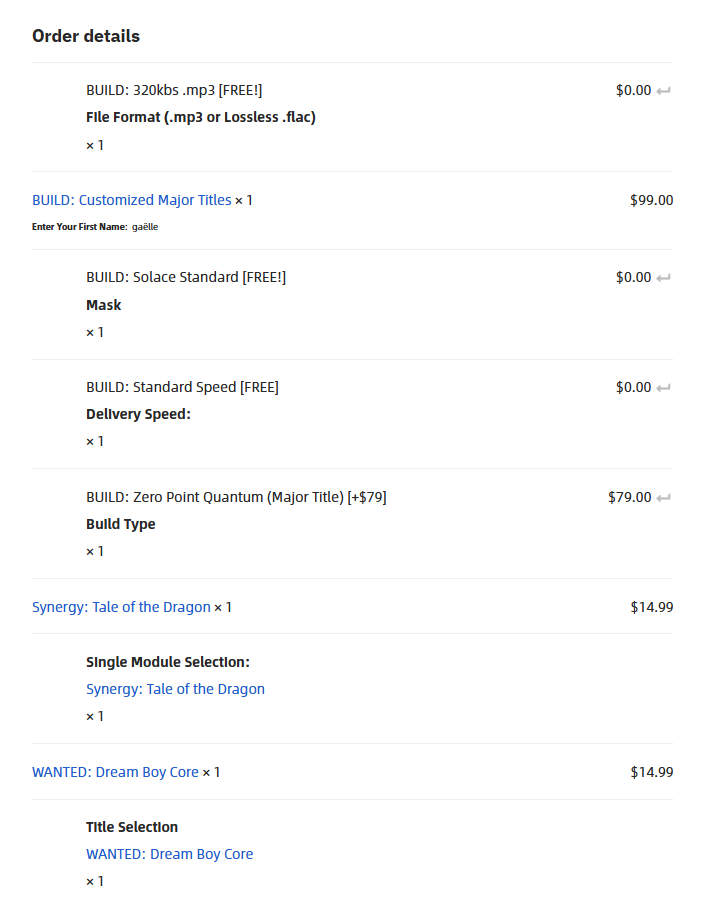Click the Single Module Selection: label
723x902 pixels.
click(167, 662)
